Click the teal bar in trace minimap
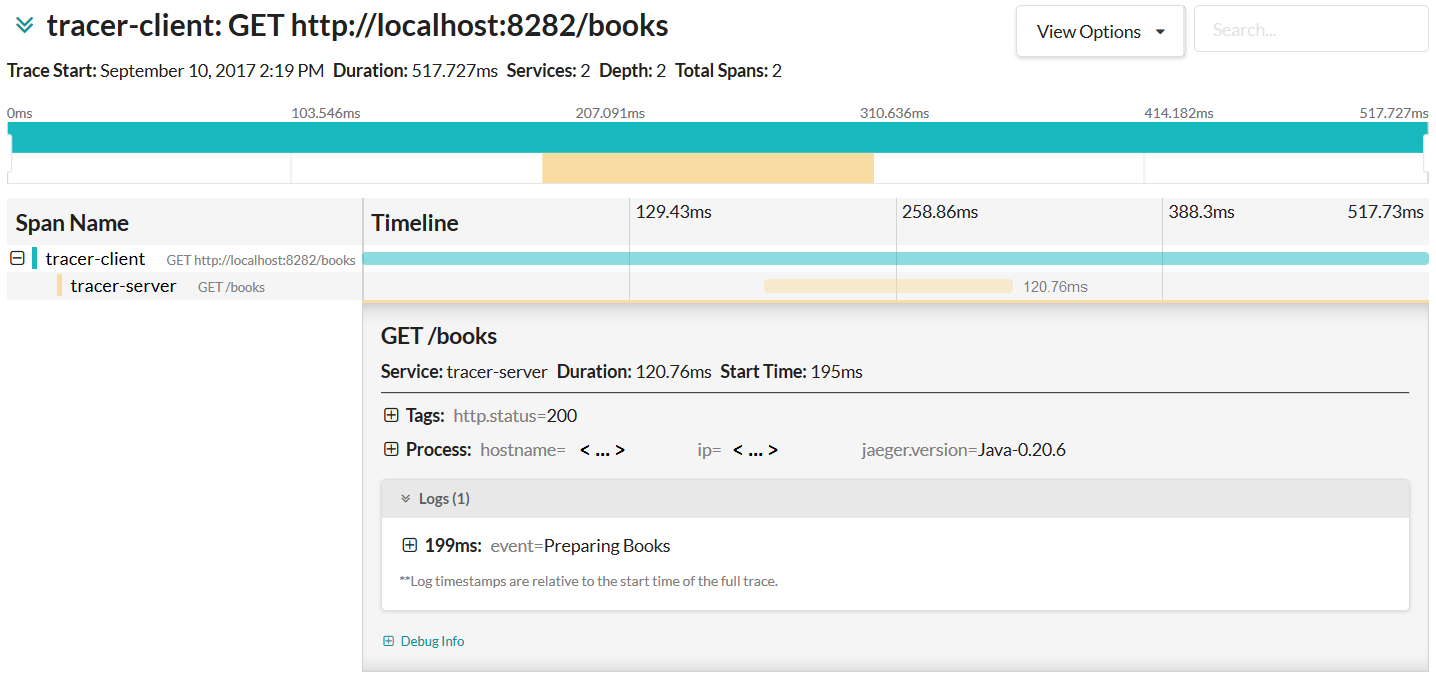The width and height of the screenshot is (1436, 684). tap(717, 138)
